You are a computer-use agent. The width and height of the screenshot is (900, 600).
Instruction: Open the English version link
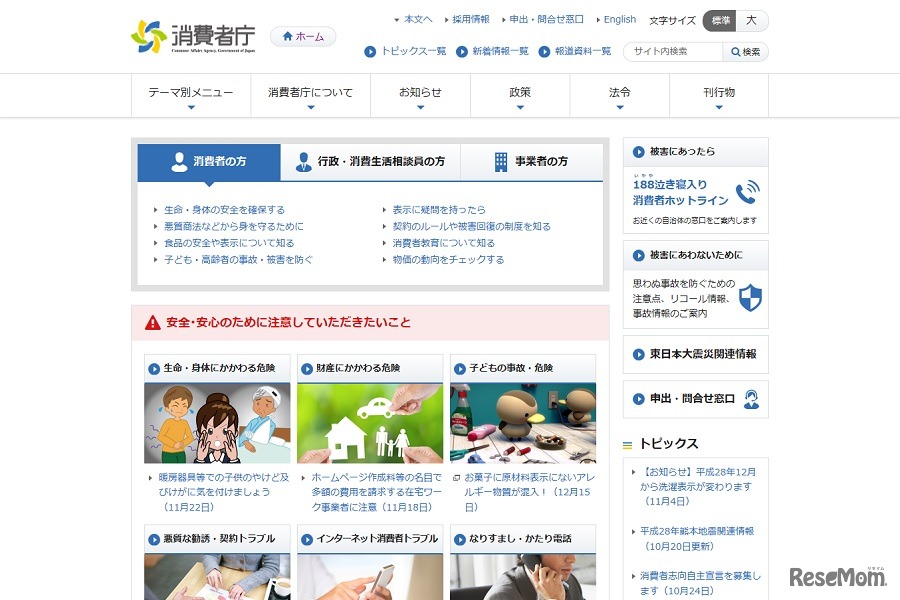618,17
